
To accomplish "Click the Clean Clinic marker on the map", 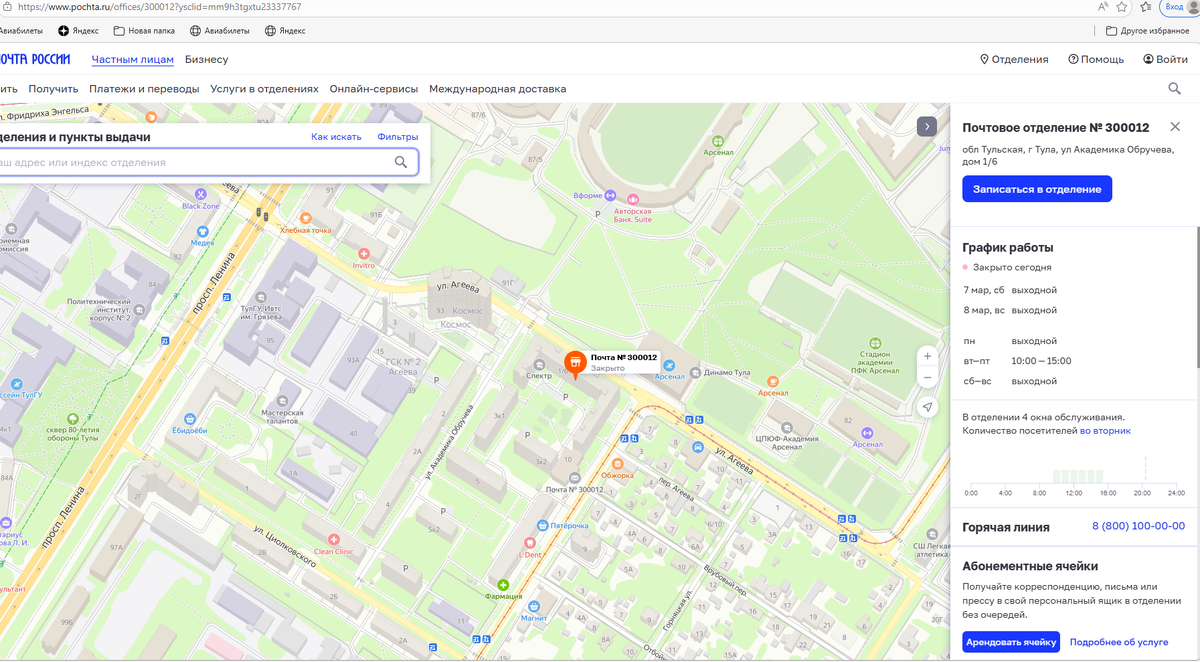I will [334, 539].
